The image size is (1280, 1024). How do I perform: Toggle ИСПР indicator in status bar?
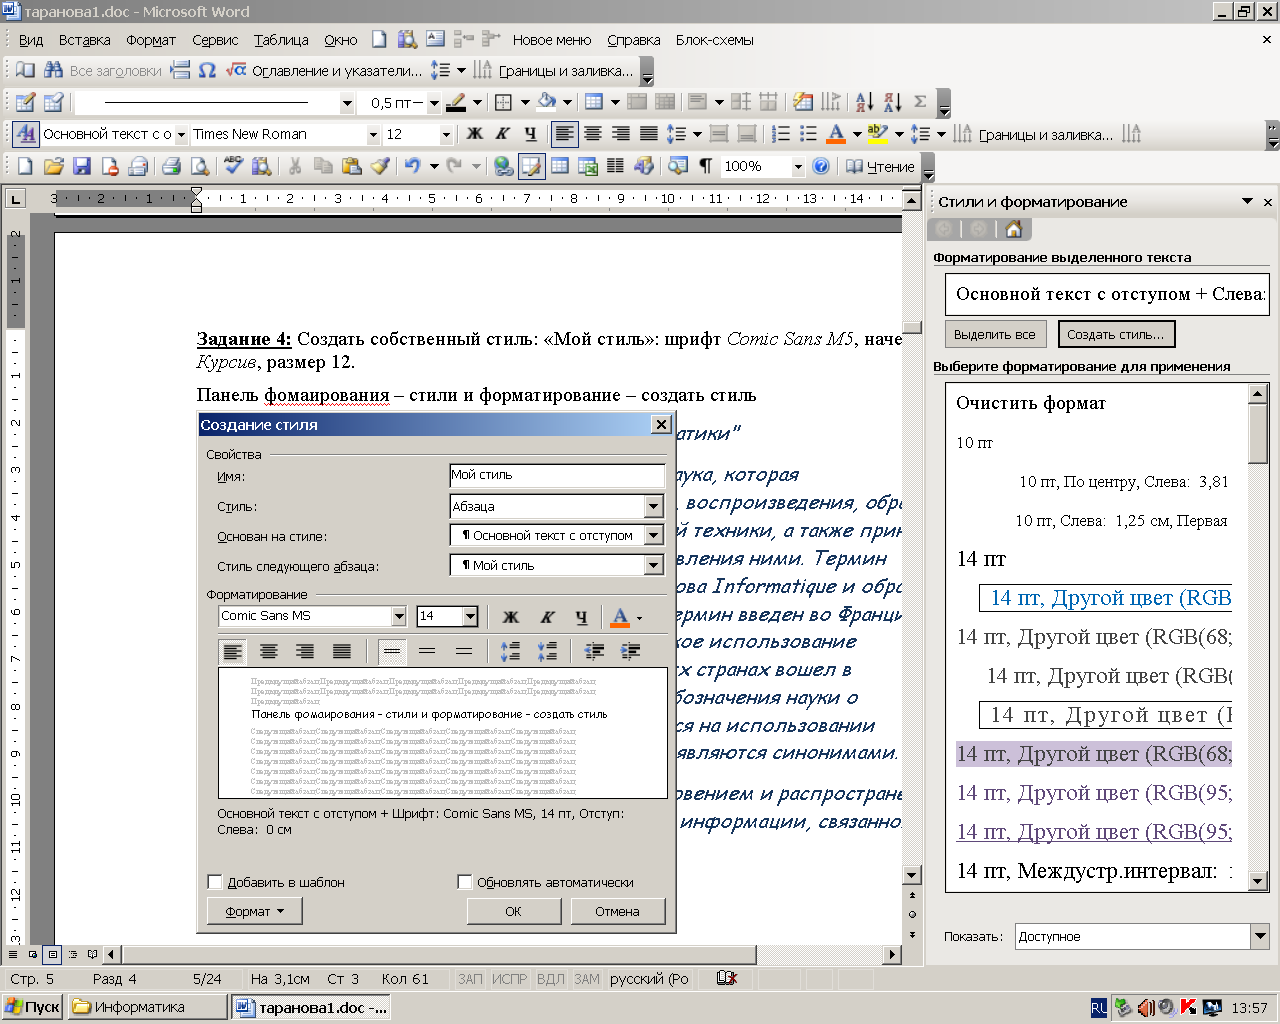(510, 979)
